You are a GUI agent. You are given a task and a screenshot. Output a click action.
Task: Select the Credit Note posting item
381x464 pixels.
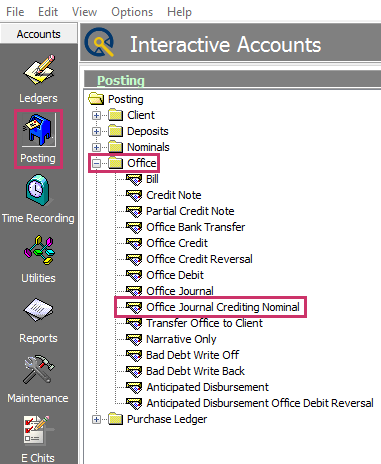pyautogui.click(x=174, y=195)
